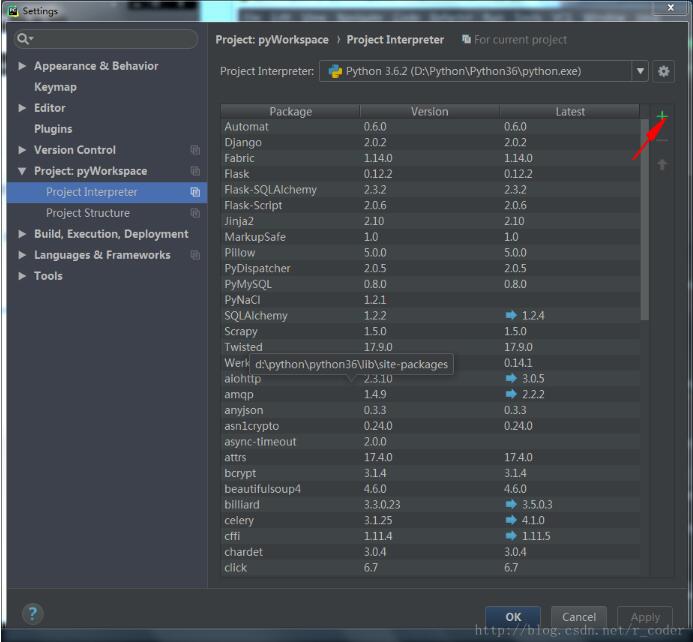
Task: Expand Appearance & Behavior section
Action: [x=22, y=66]
